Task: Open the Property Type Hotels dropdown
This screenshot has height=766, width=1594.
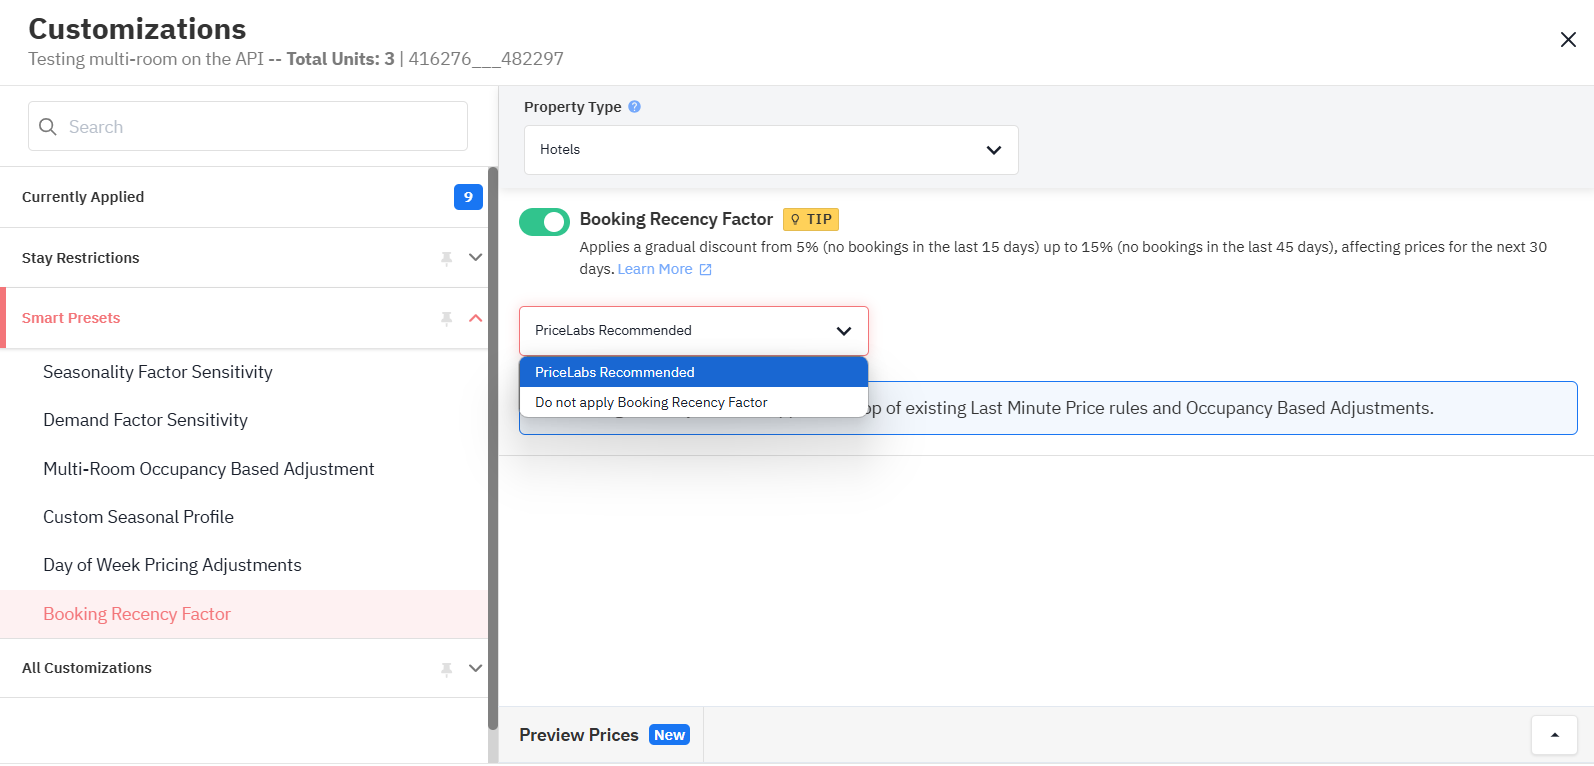Action: 771,150
